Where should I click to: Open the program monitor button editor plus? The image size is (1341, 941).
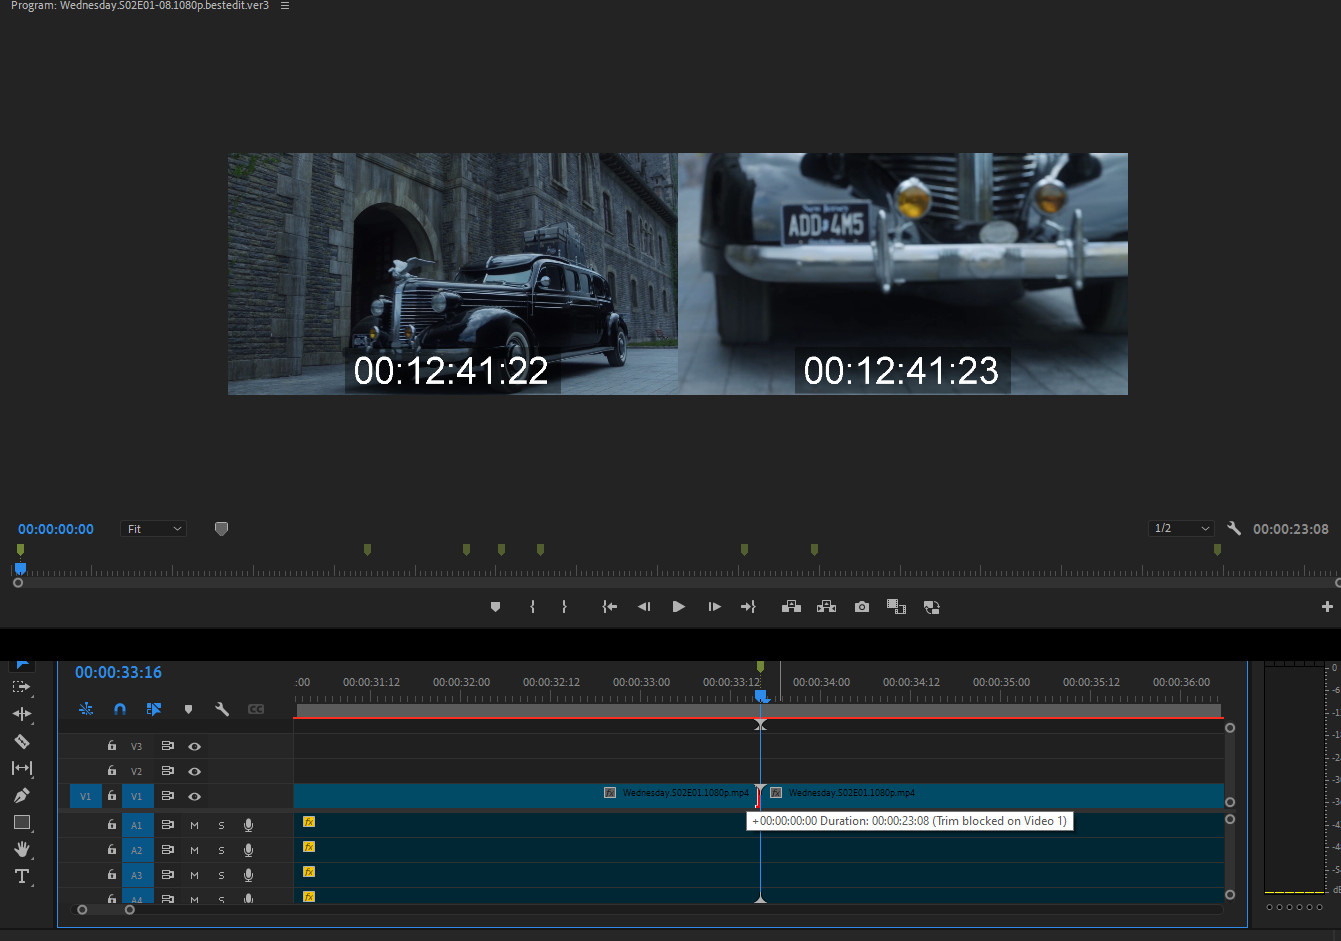point(1327,607)
